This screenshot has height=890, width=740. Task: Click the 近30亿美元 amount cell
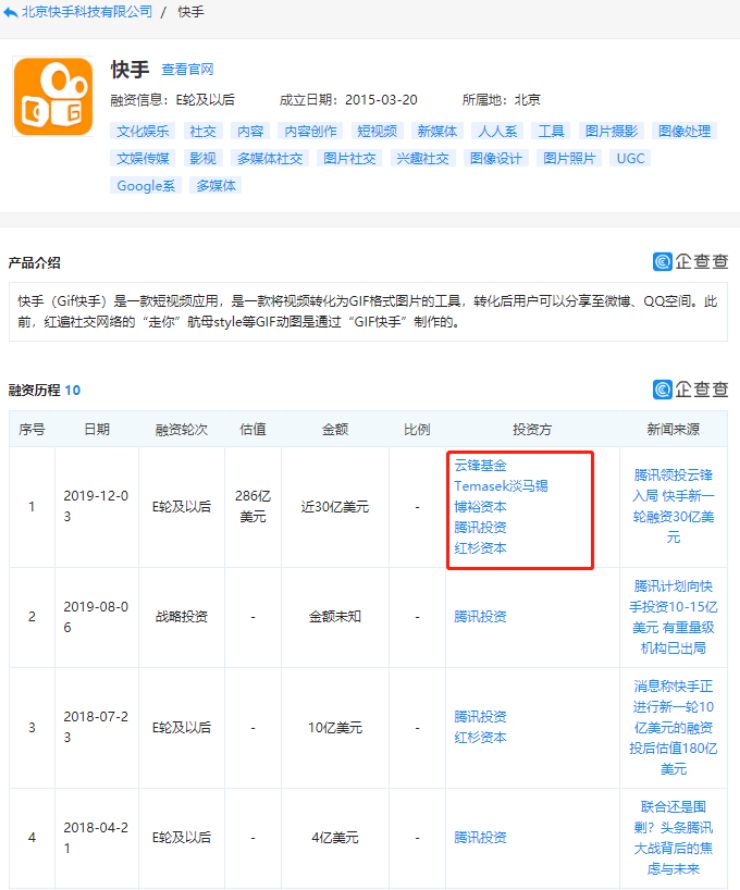335,507
